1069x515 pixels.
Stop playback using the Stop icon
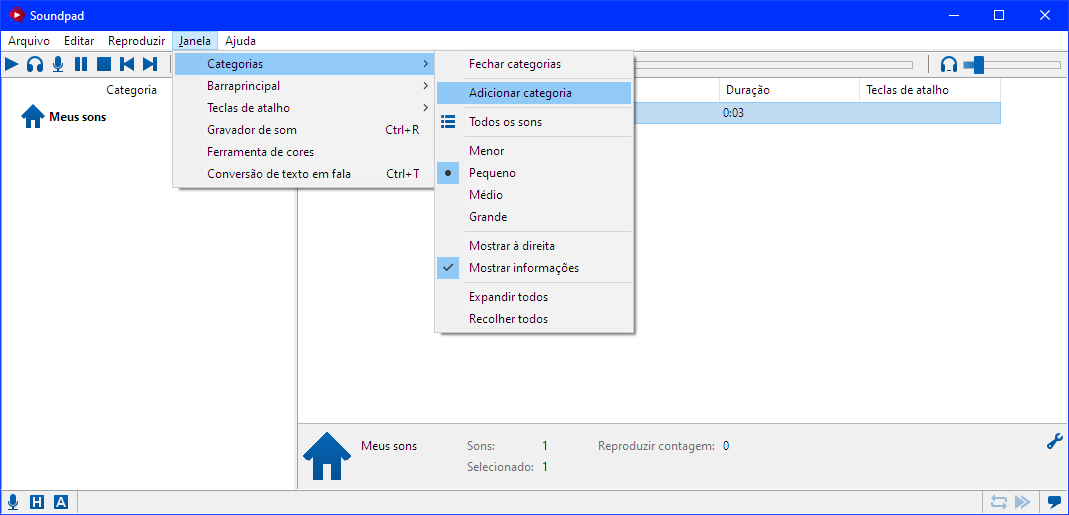104,64
